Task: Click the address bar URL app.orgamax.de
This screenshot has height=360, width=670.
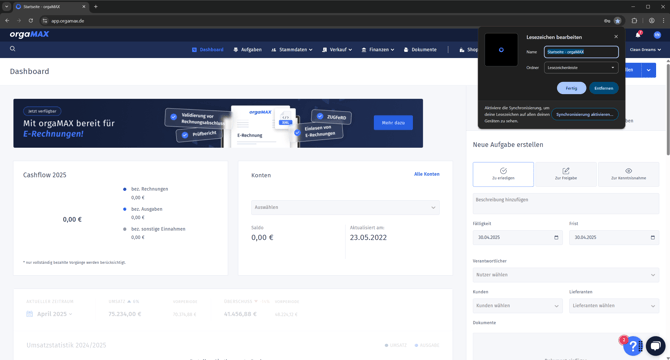Action: [x=68, y=20]
